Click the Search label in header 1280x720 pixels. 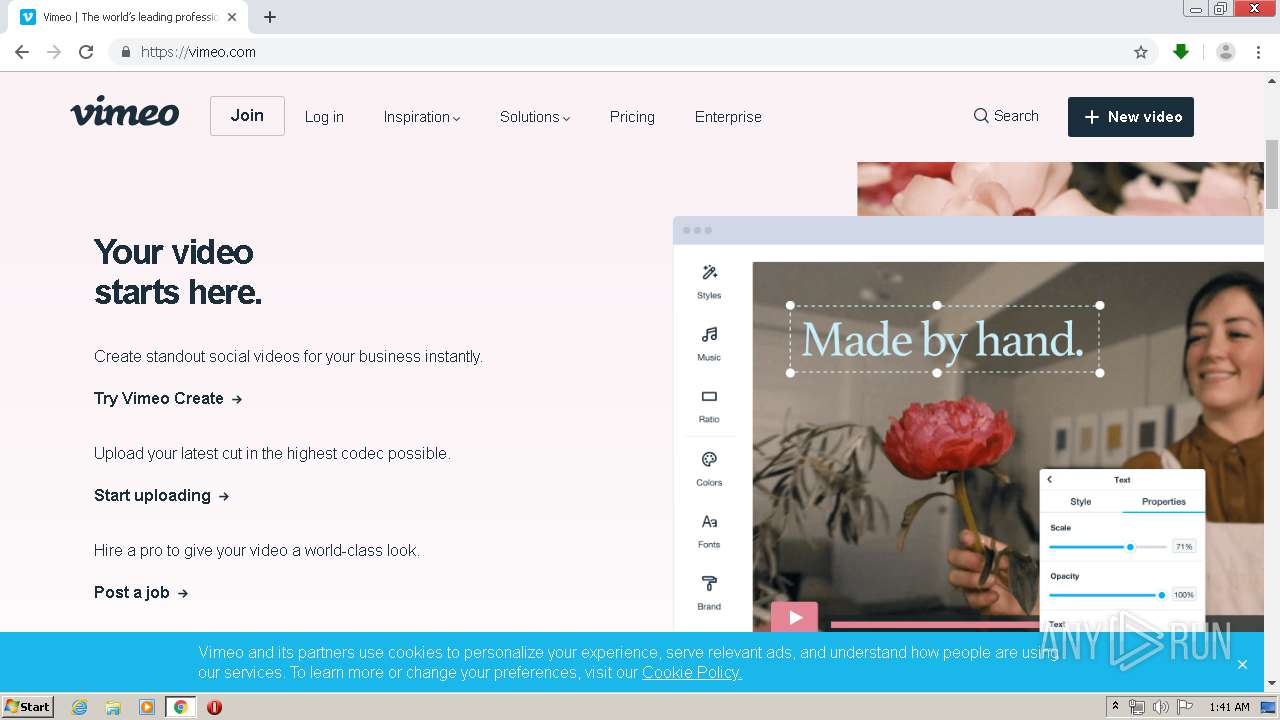click(1016, 116)
